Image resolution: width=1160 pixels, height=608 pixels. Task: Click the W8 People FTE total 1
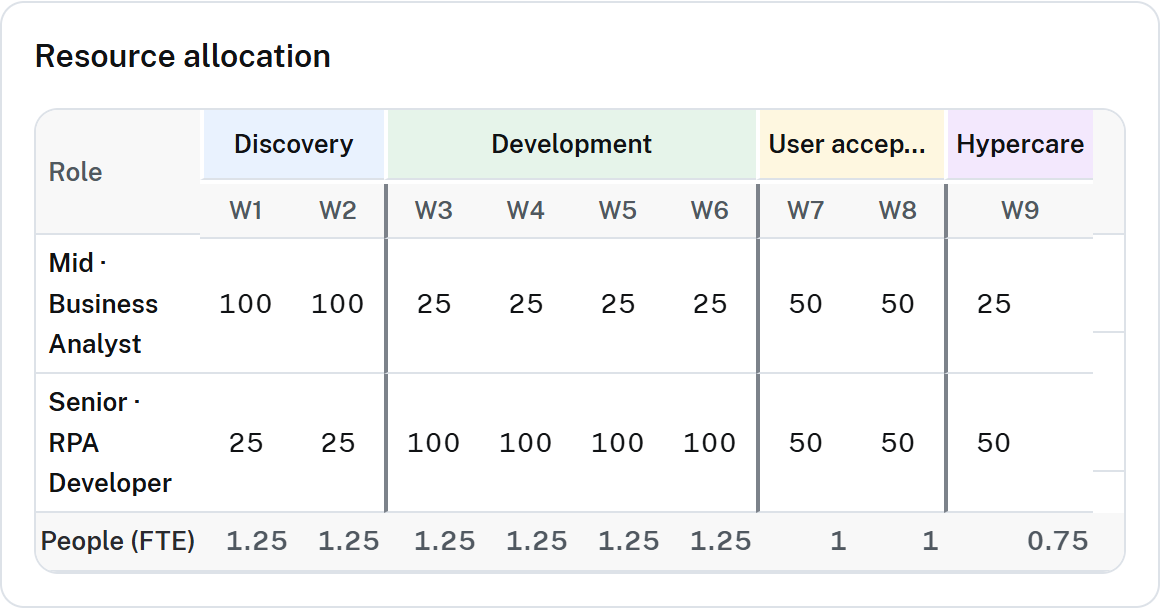pos(931,541)
